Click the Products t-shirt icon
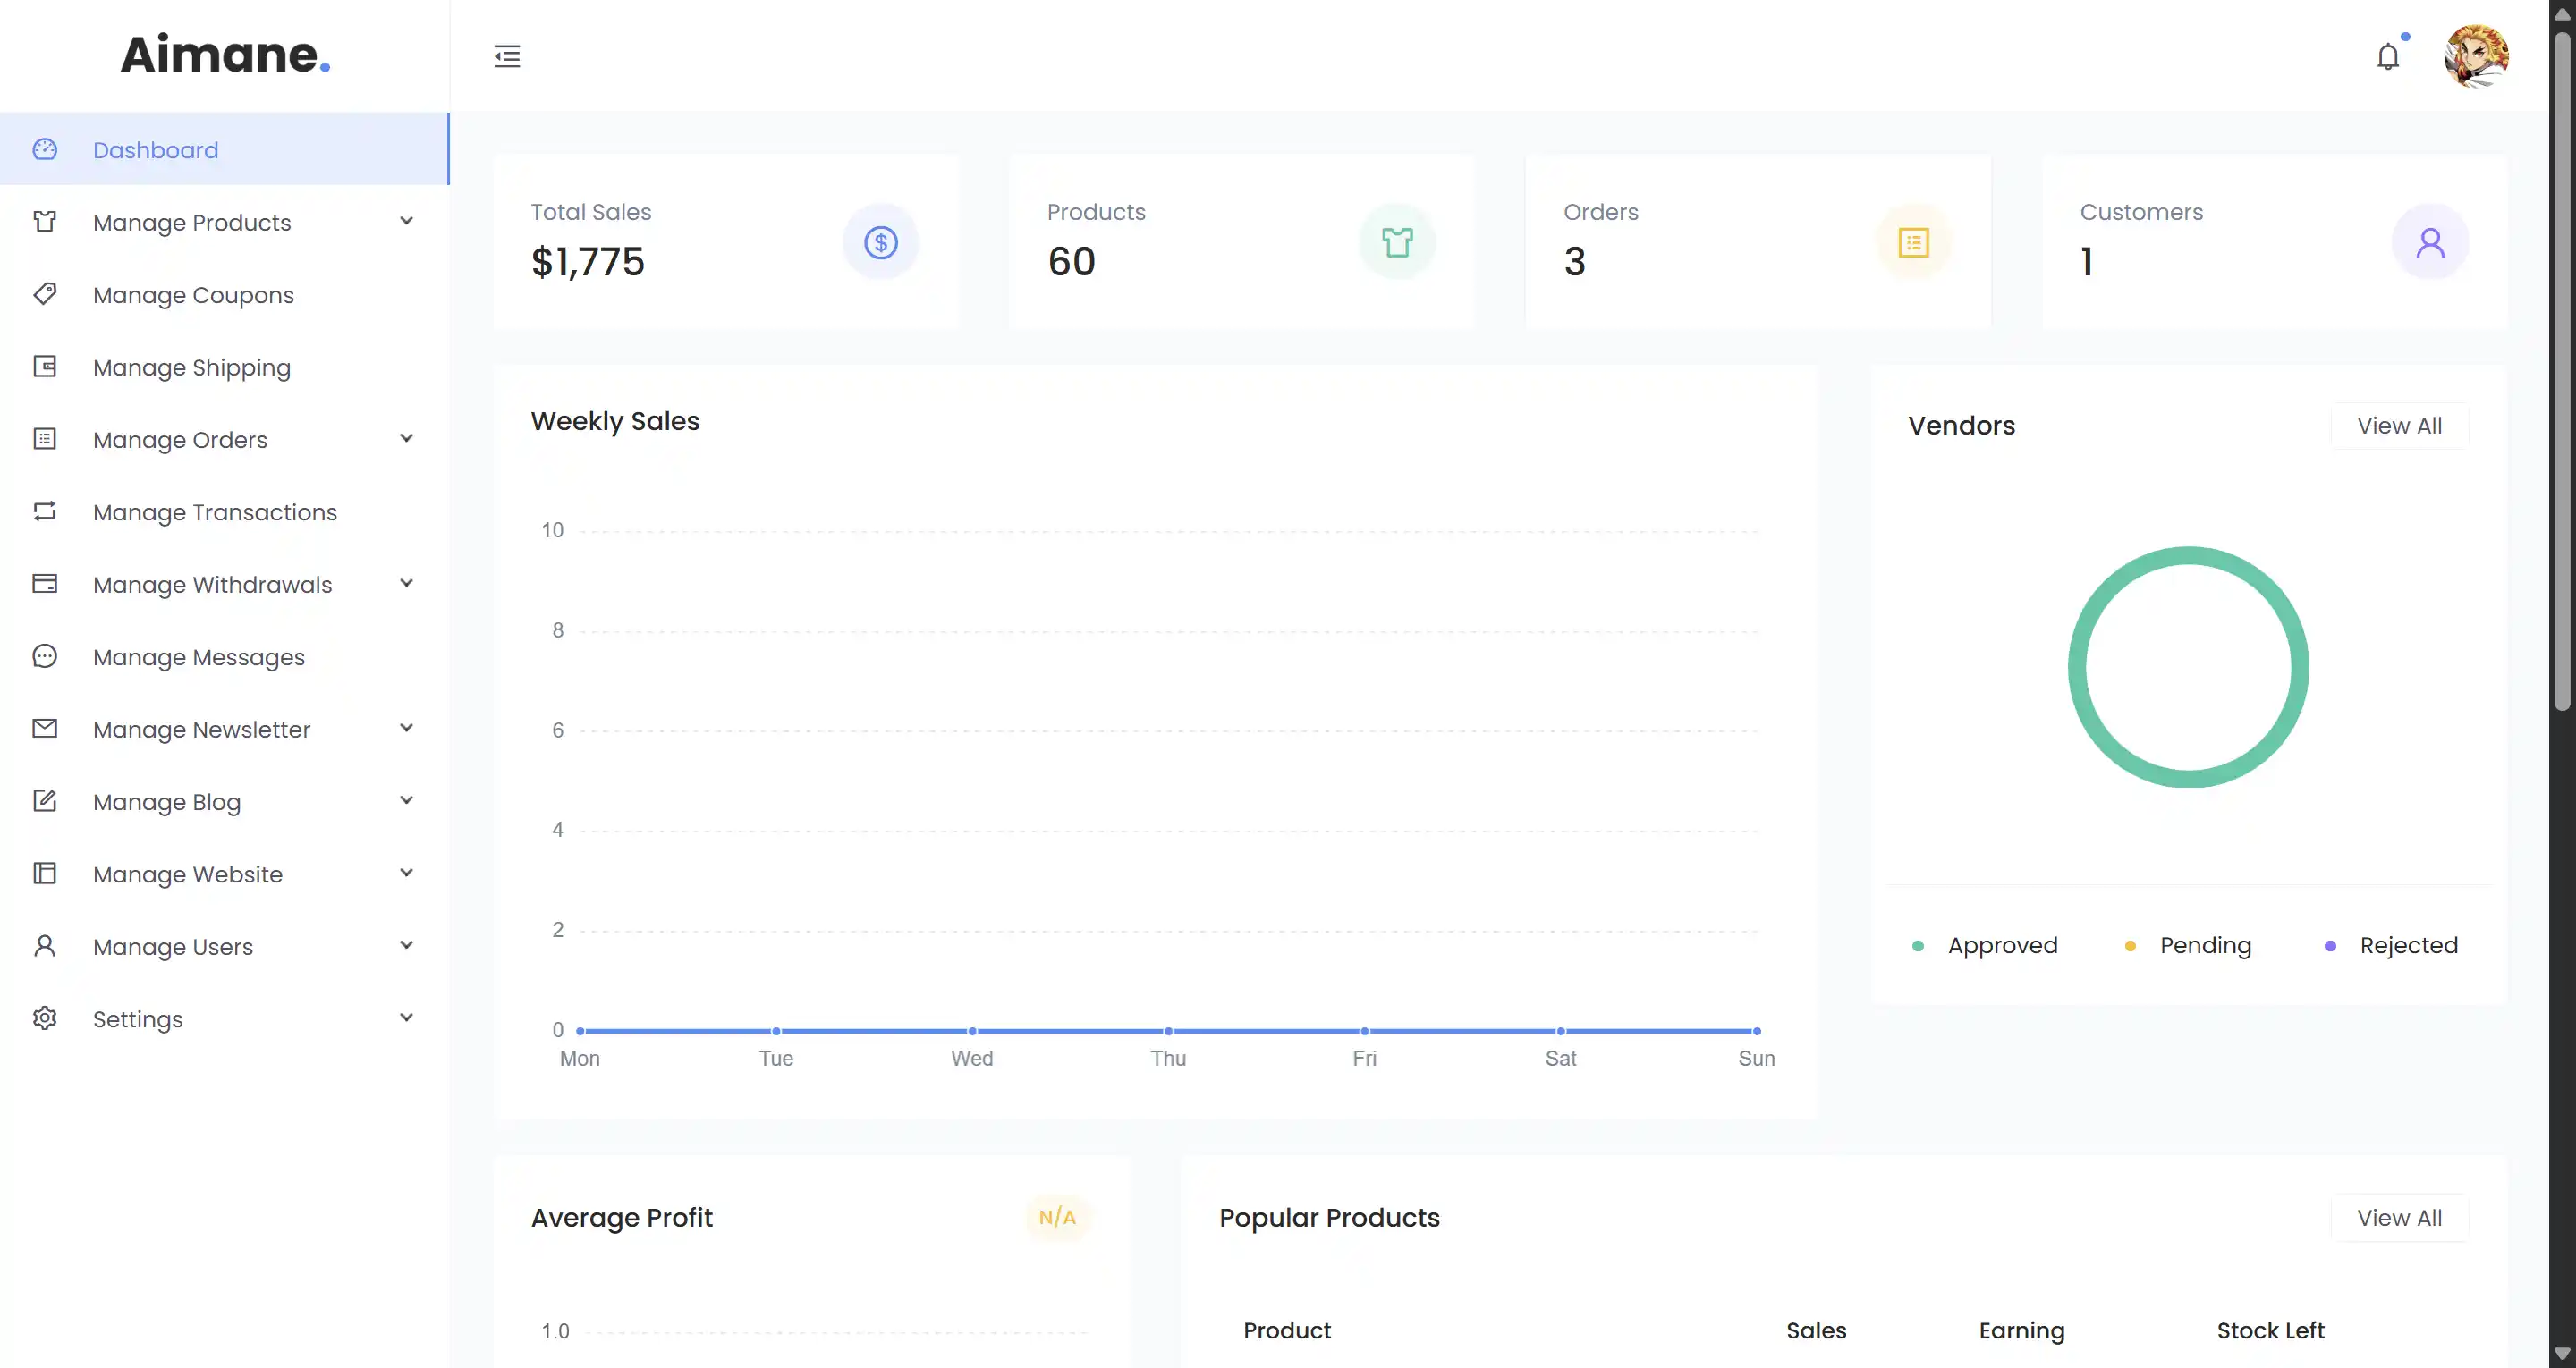2576x1368 pixels. 1397,242
